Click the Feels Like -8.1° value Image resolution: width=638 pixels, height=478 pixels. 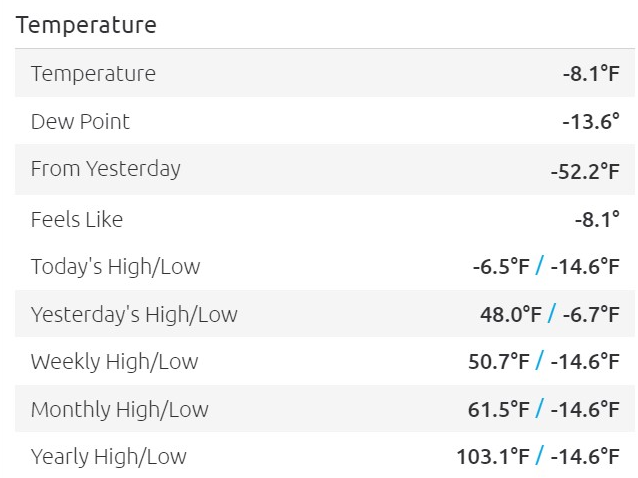pos(590,219)
